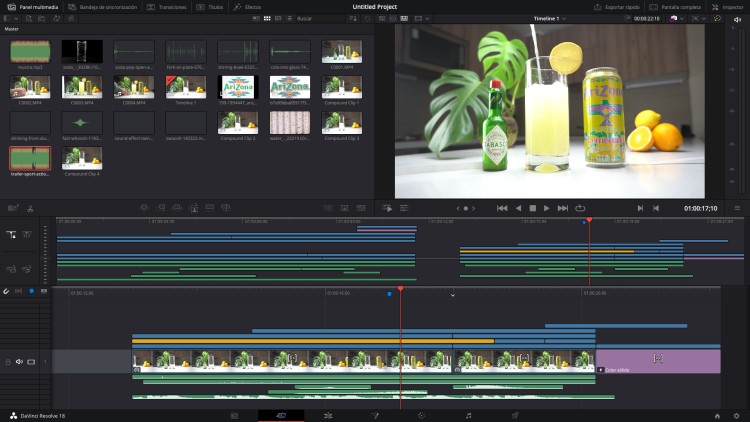Click the jog wheel dot control
This screenshot has height=422, width=750.
(x=465, y=208)
